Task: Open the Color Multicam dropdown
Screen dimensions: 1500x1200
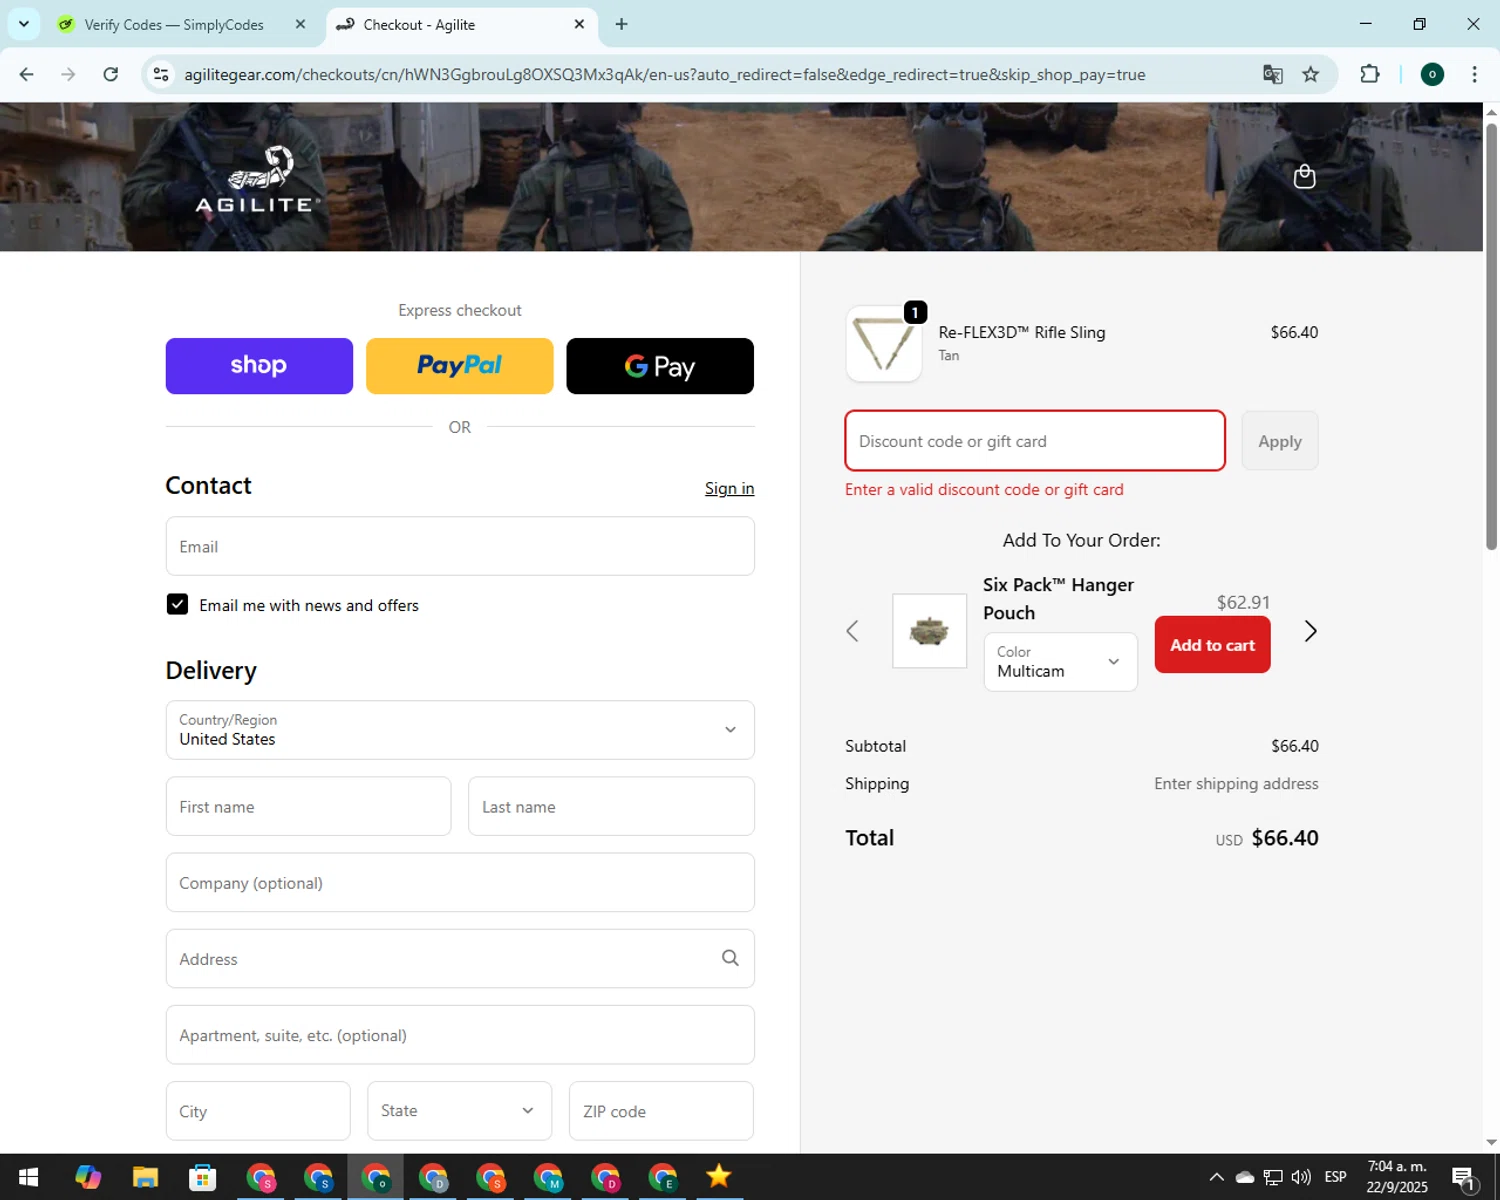Action: click(1060, 662)
